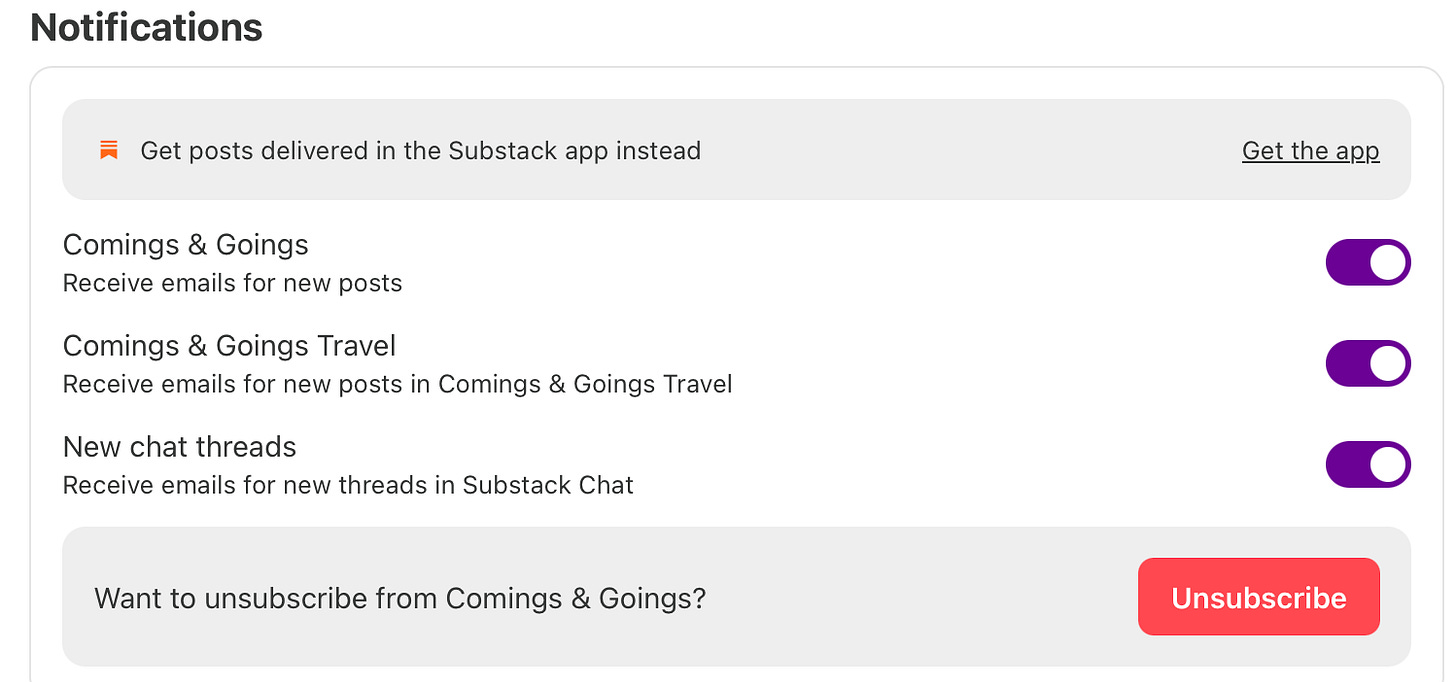Click the "Want to unsubscribe" question text
The width and height of the screenshot is (1456, 682).
[x=400, y=598]
